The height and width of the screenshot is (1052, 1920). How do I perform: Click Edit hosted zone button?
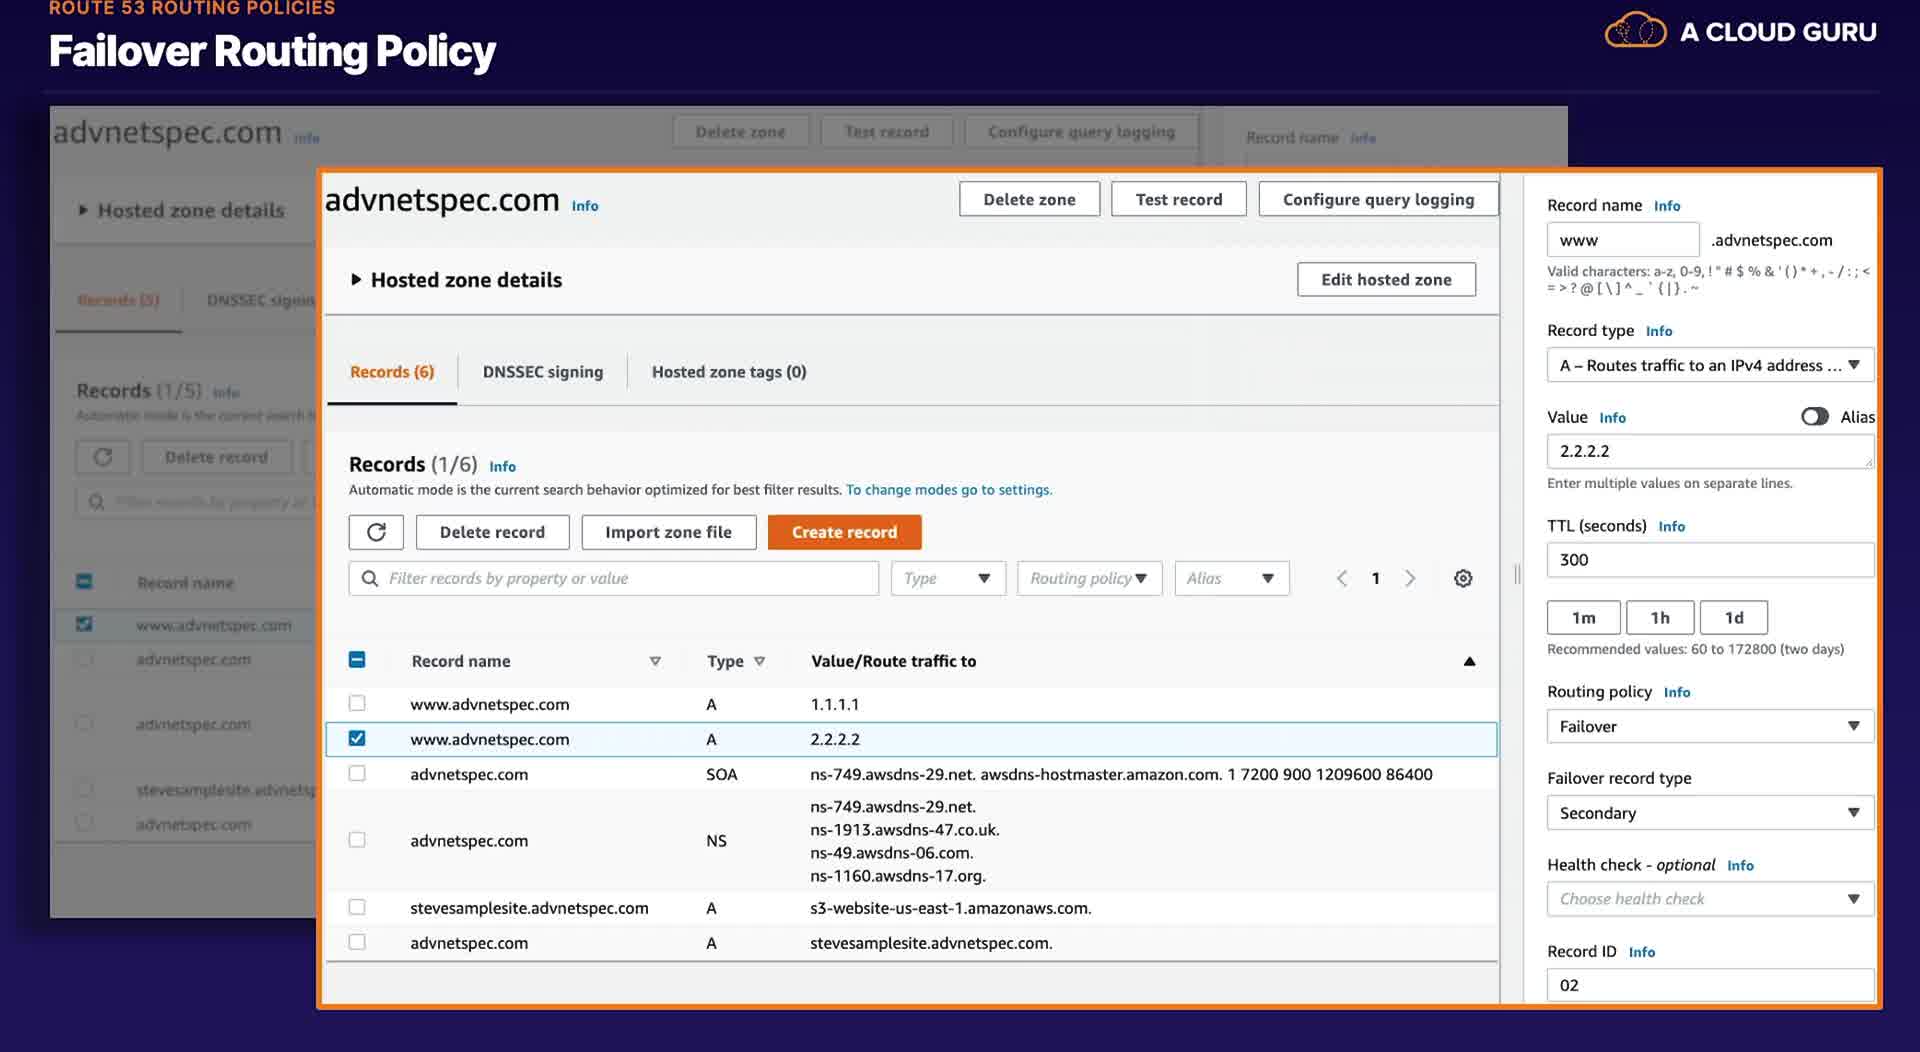tap(1386, 280)
